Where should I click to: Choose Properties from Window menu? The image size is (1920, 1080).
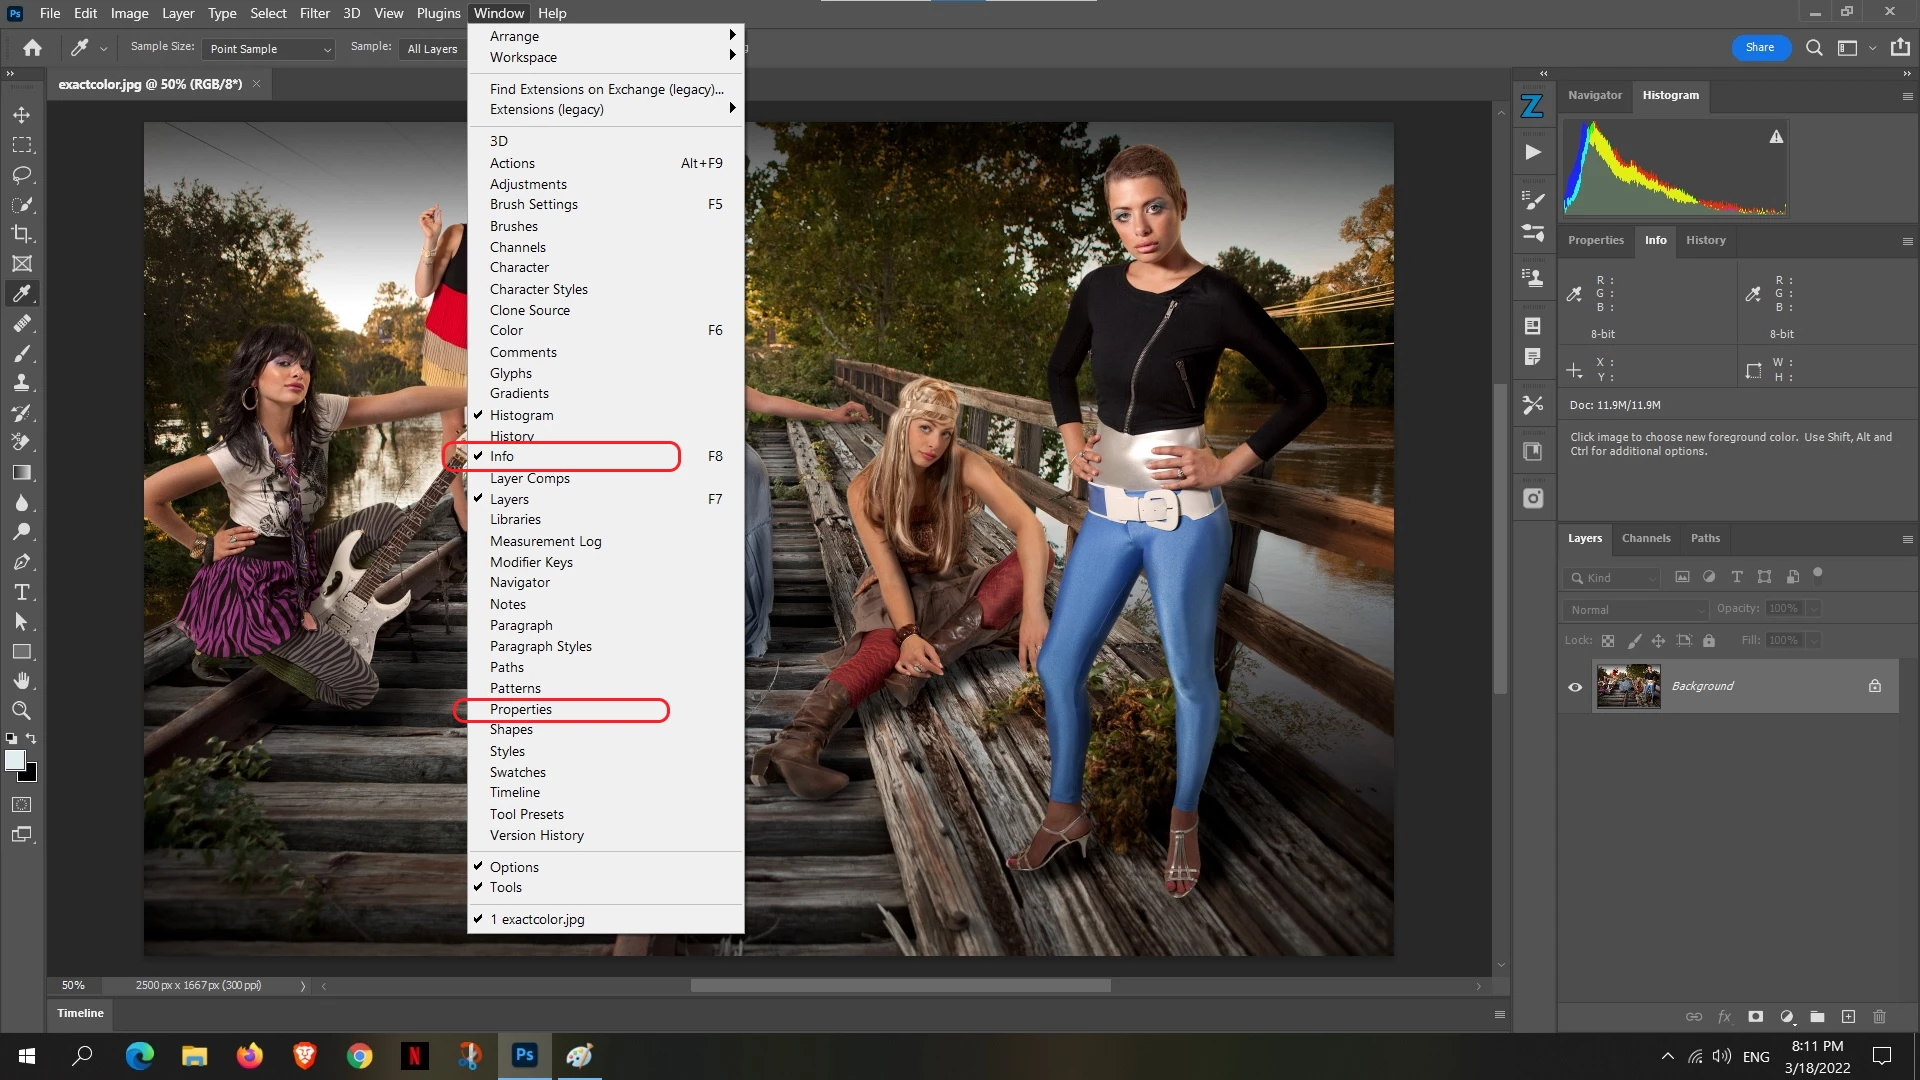pyautogui.click(x=521, y=709)
